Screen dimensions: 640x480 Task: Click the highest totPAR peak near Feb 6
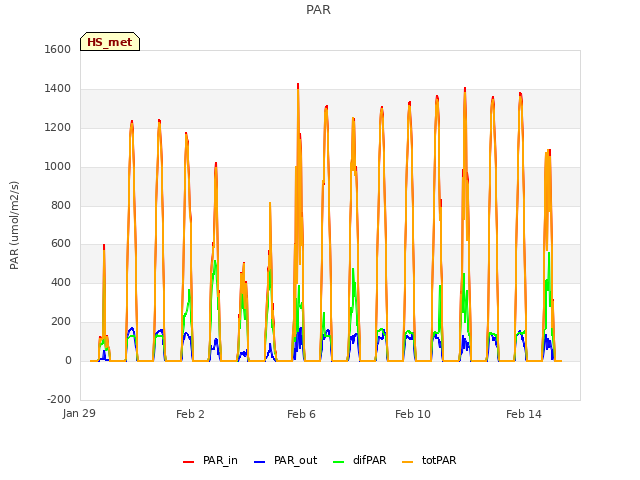click(x=298, y=88)
